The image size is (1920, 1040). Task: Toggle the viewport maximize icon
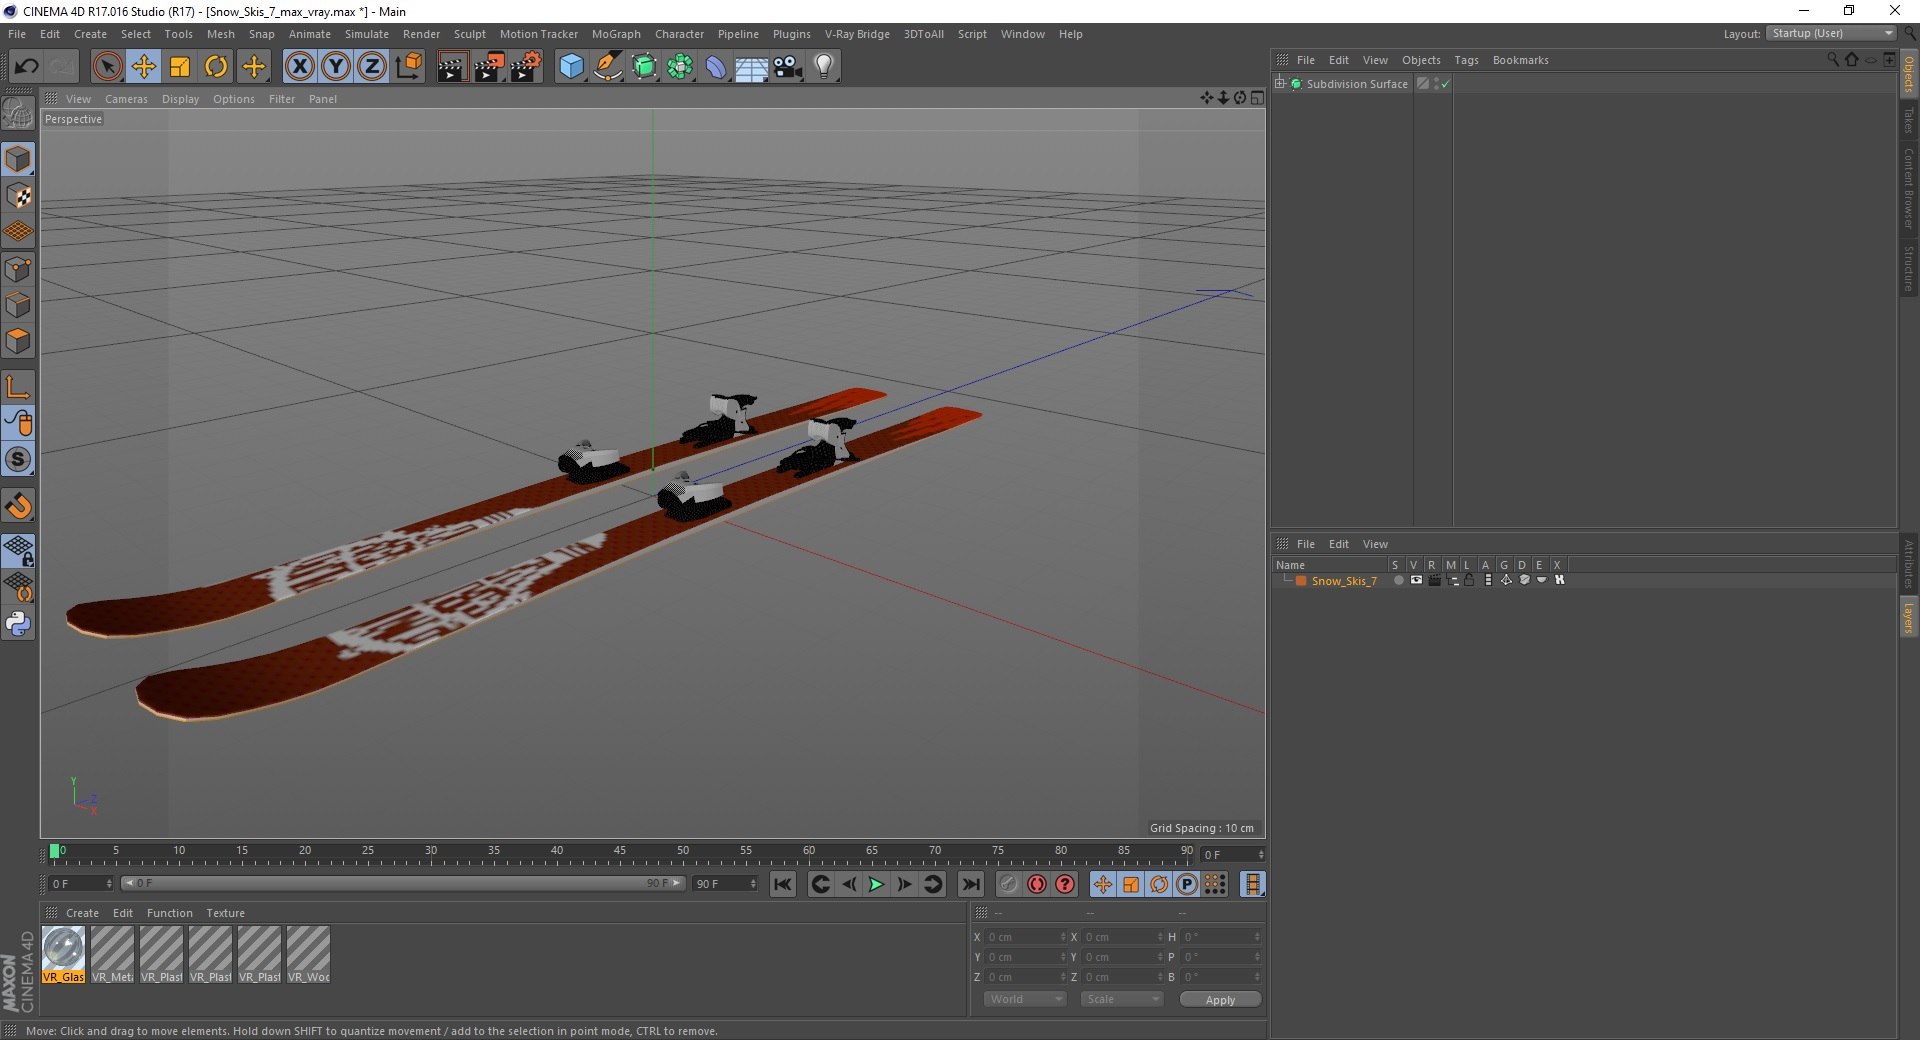coord(1257,98)
